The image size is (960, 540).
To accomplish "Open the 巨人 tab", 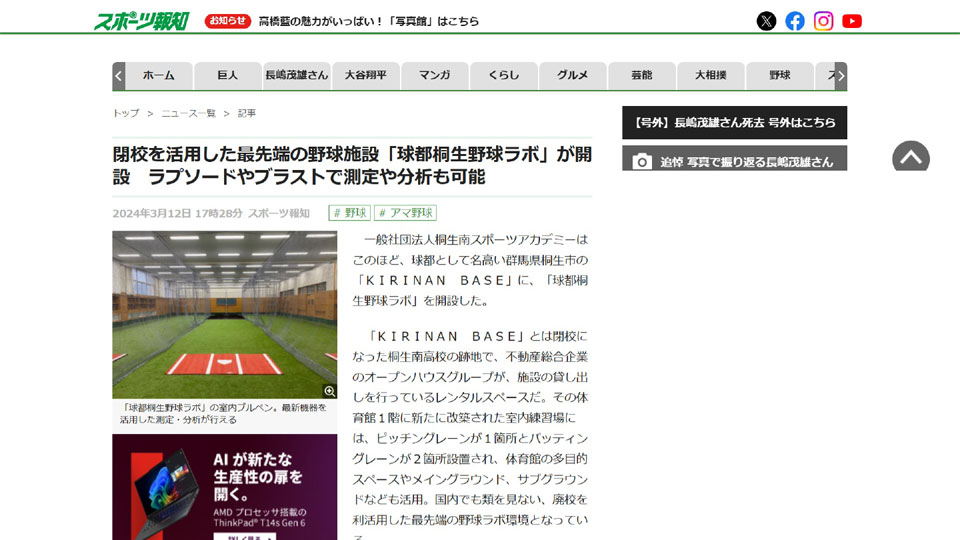I will coord(228,75).
